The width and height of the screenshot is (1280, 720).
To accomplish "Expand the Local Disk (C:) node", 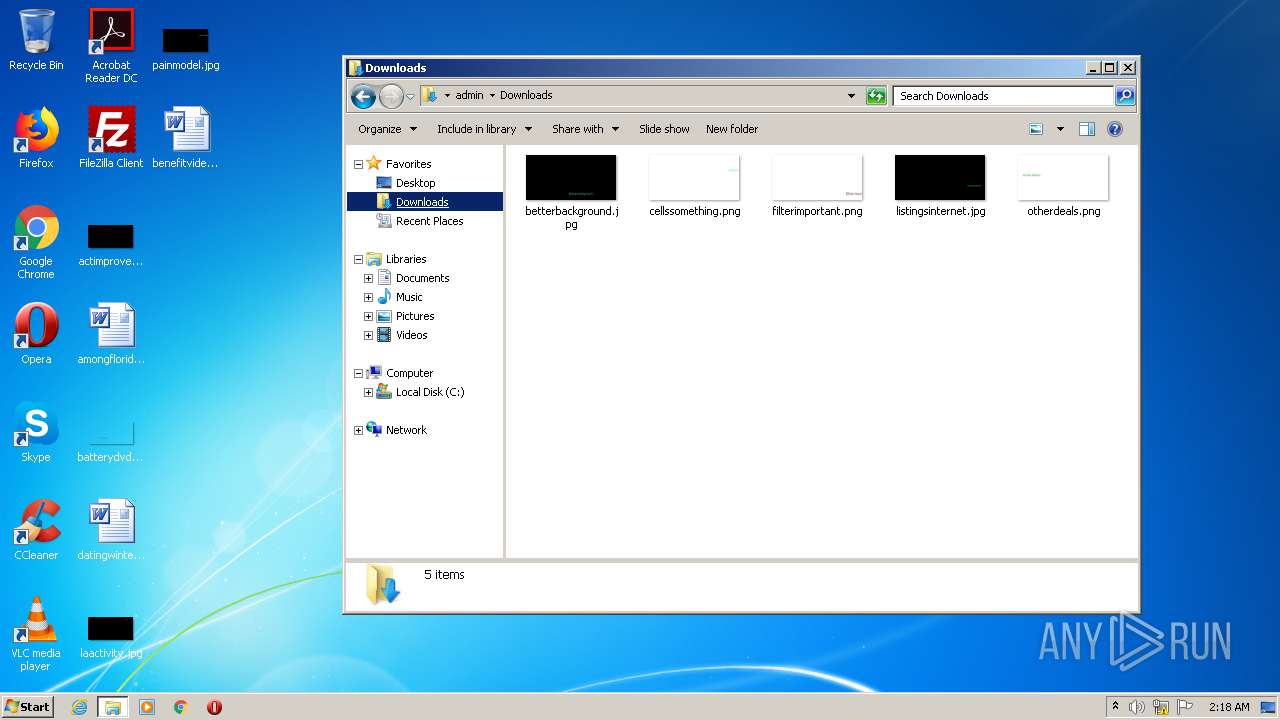I will click(x=368, y=392).
